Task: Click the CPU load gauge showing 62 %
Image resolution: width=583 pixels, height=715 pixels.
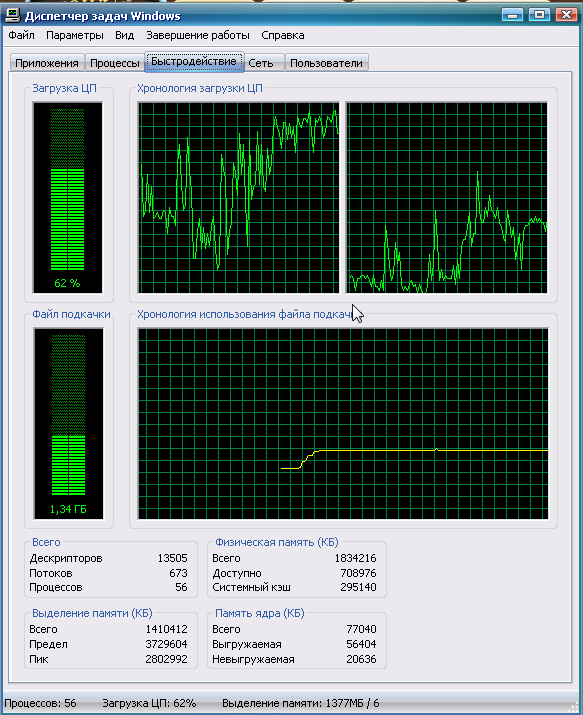Action: [67, 197]
